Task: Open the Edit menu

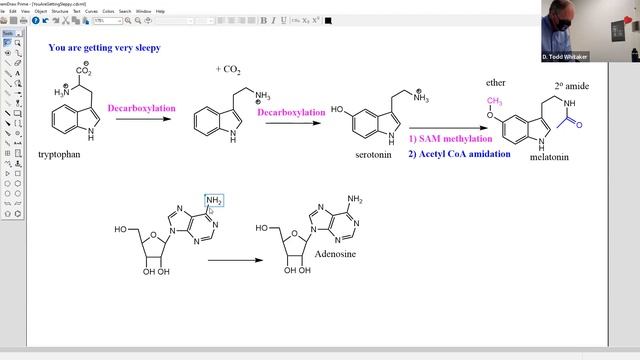Action: [x=13, y=11]
